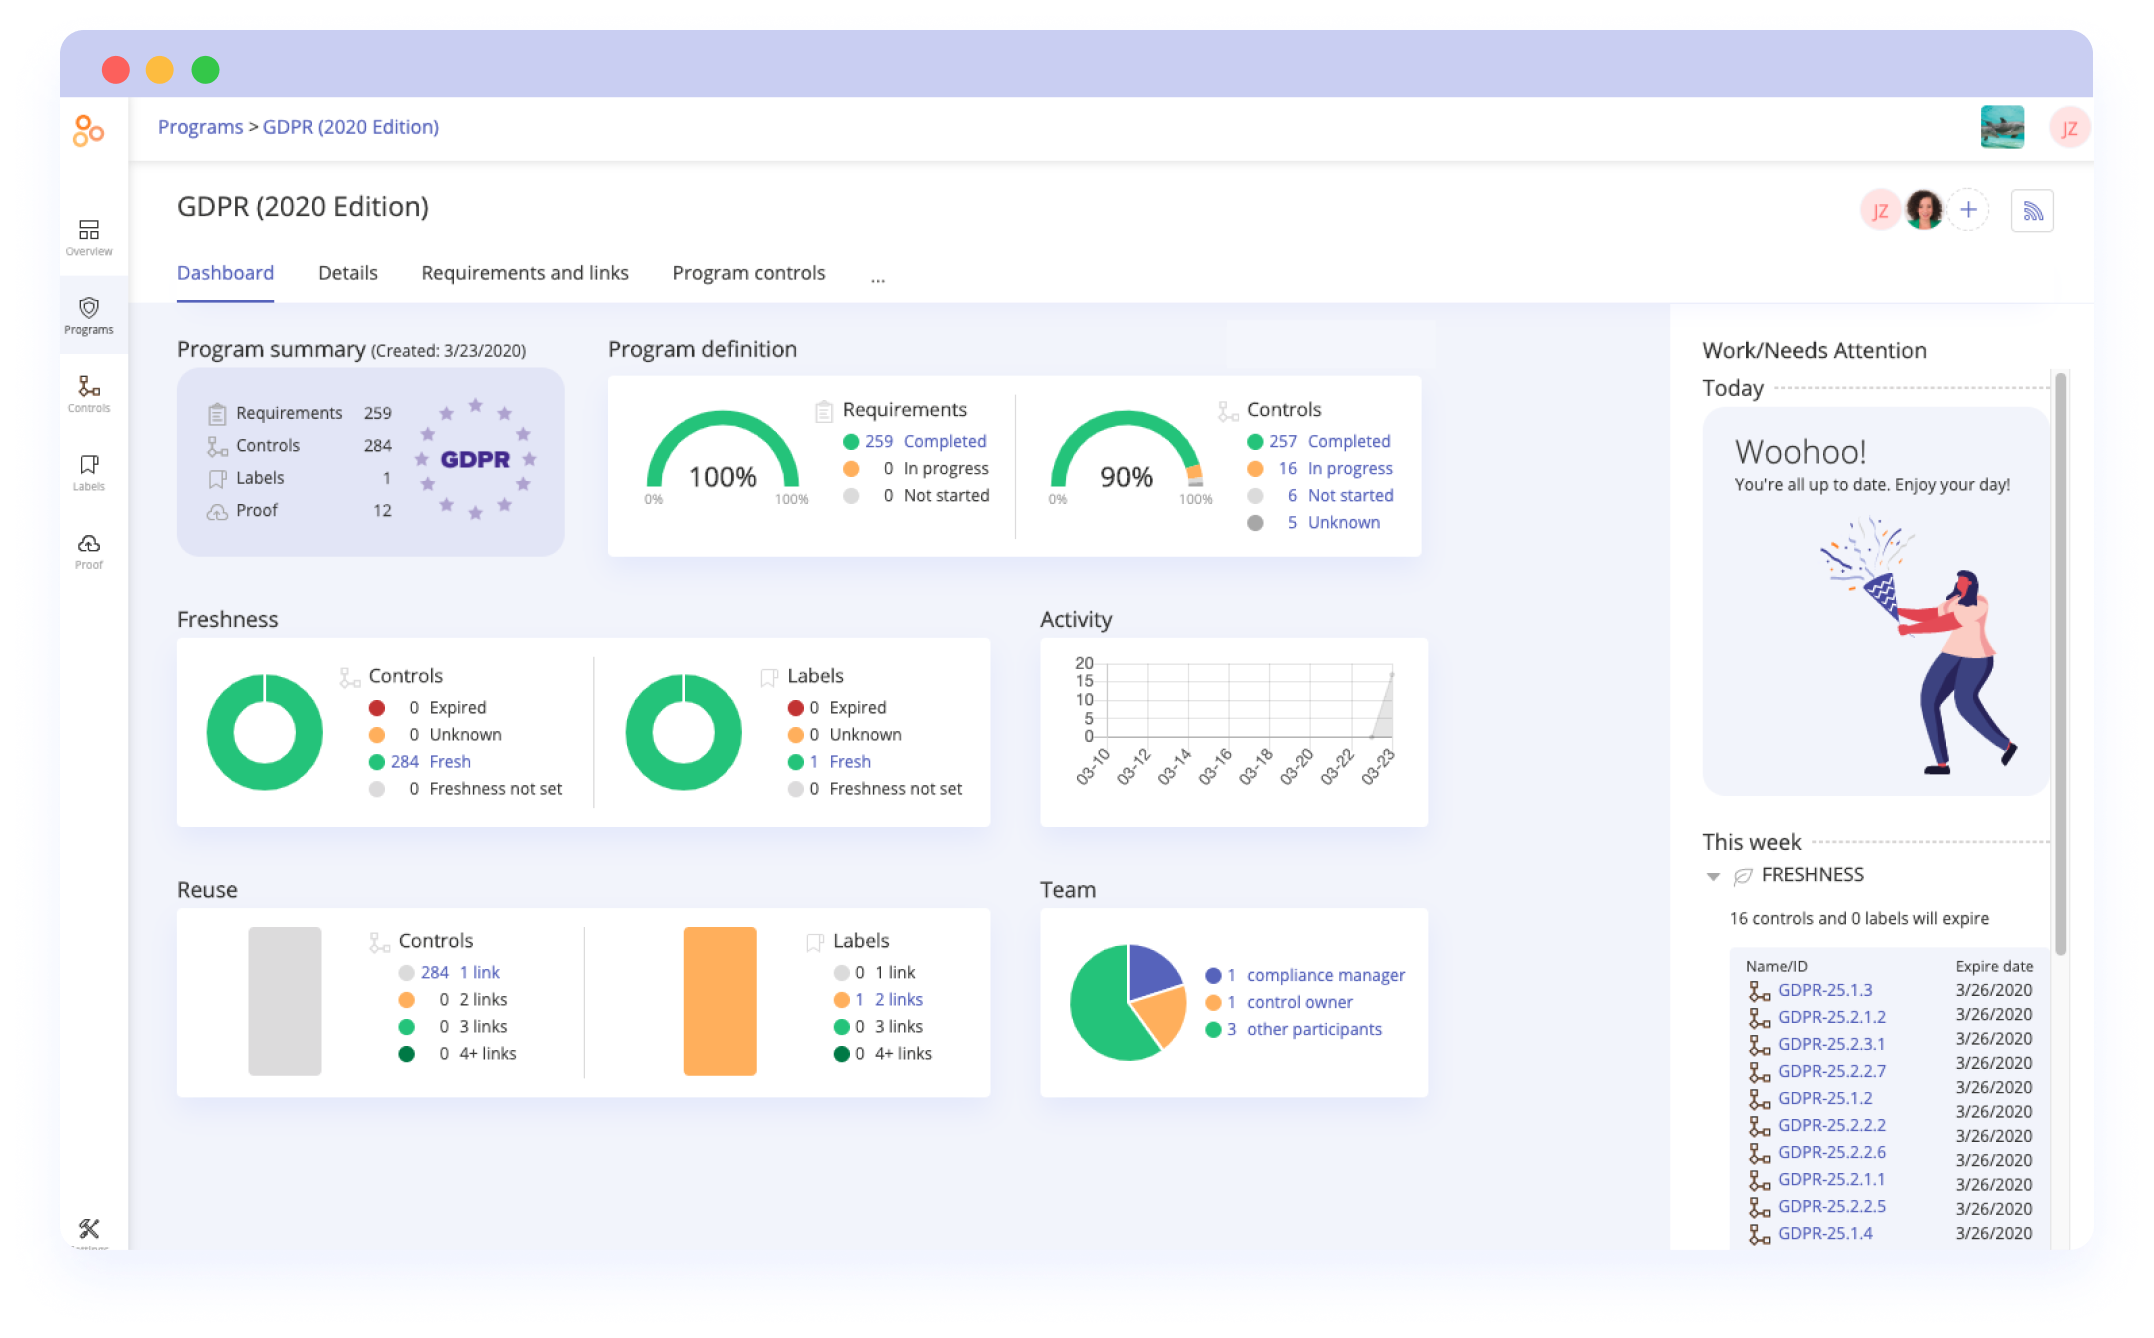Open the Labels bookmark icon in sidebar

pos(89,471)
